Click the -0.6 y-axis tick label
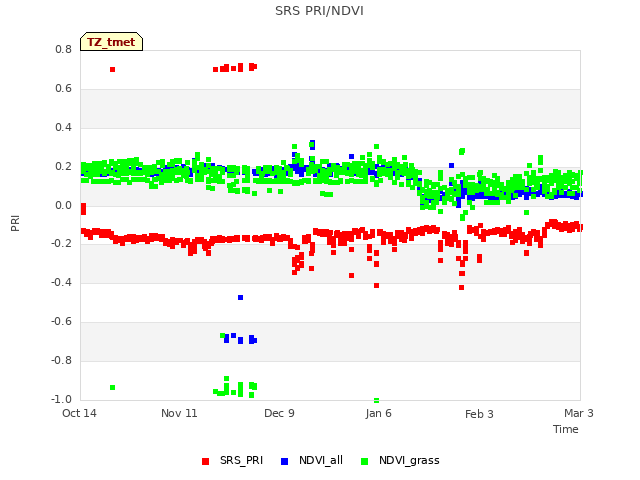 coord(61,322)
